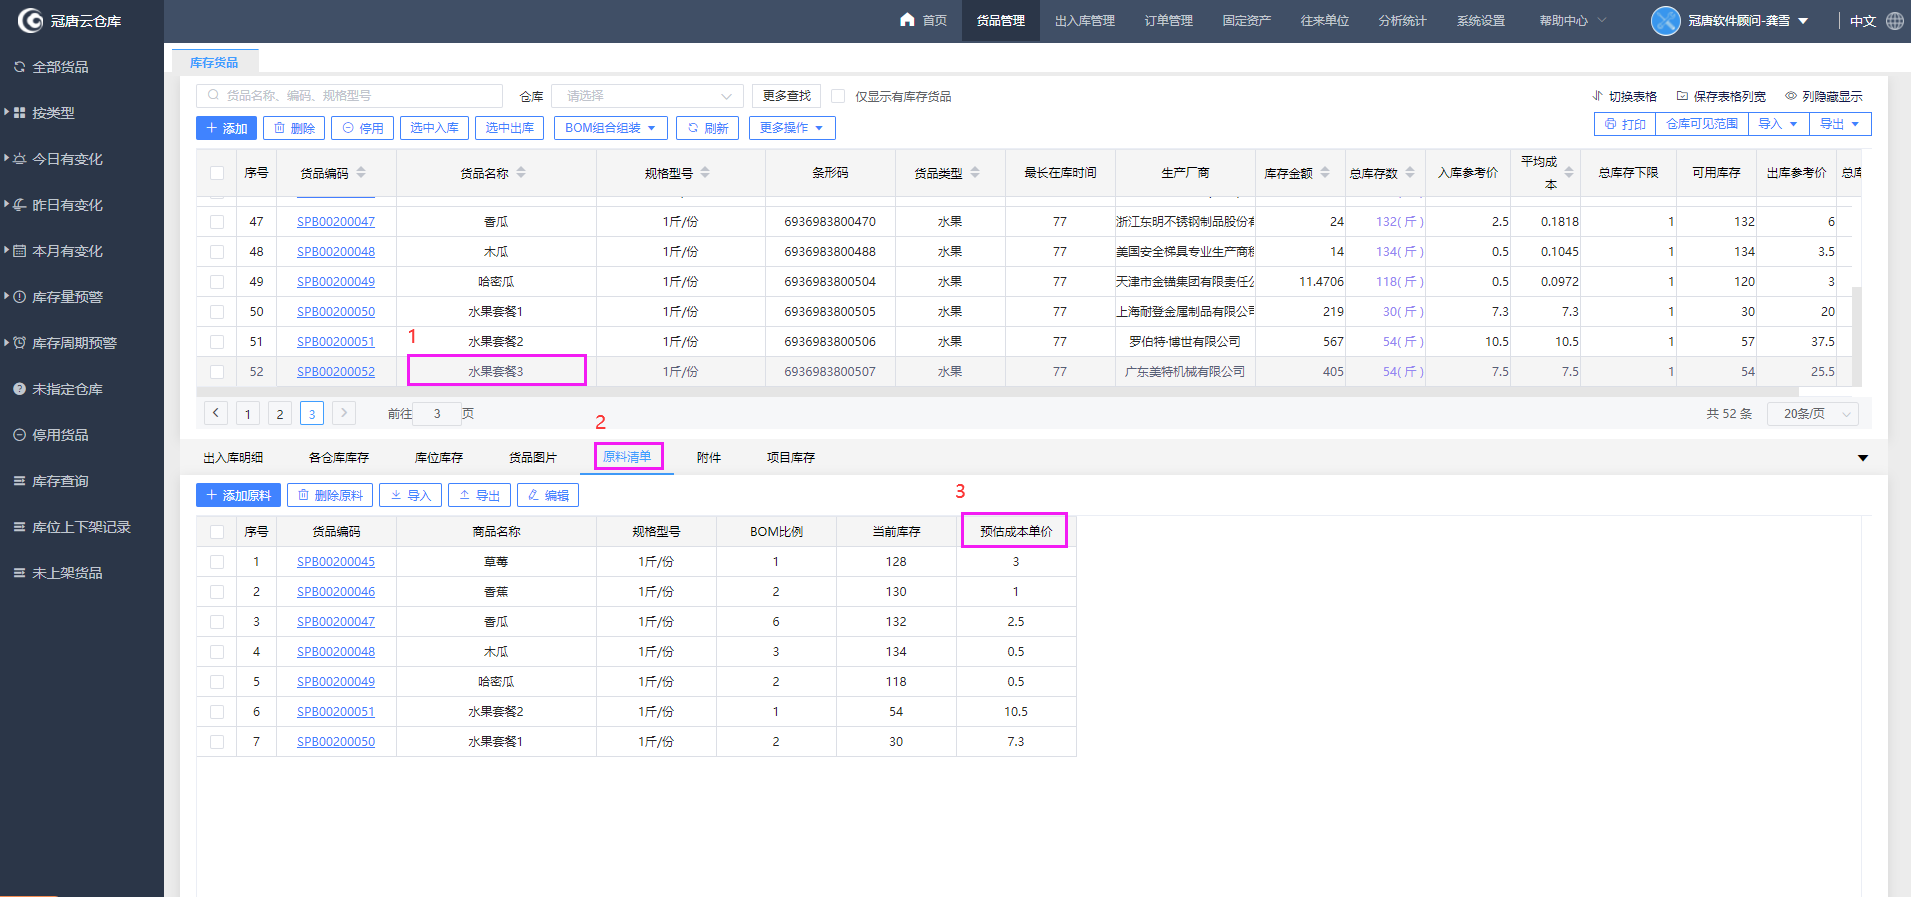This screenshot has width=1911, height=897.
Task: Sort by 货品名称 column sort arrows
Action: click(521, 173)
